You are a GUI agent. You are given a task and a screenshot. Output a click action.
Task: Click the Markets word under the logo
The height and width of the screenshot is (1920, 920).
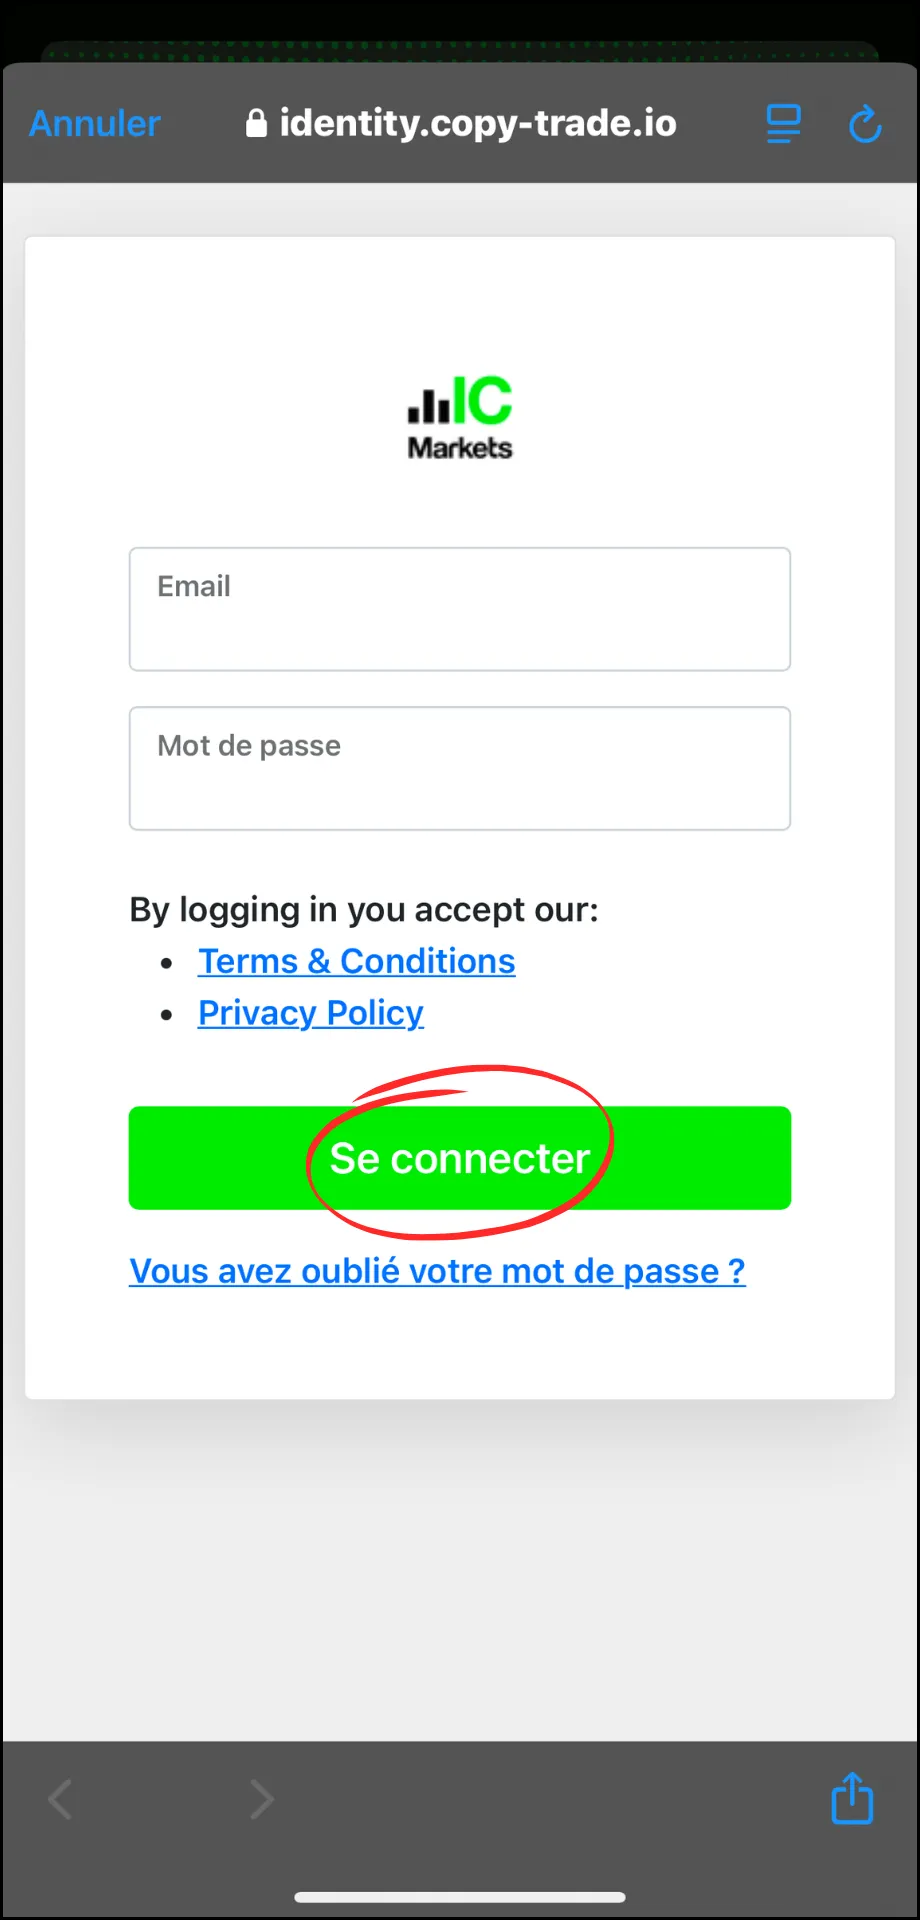coord(460,448)
